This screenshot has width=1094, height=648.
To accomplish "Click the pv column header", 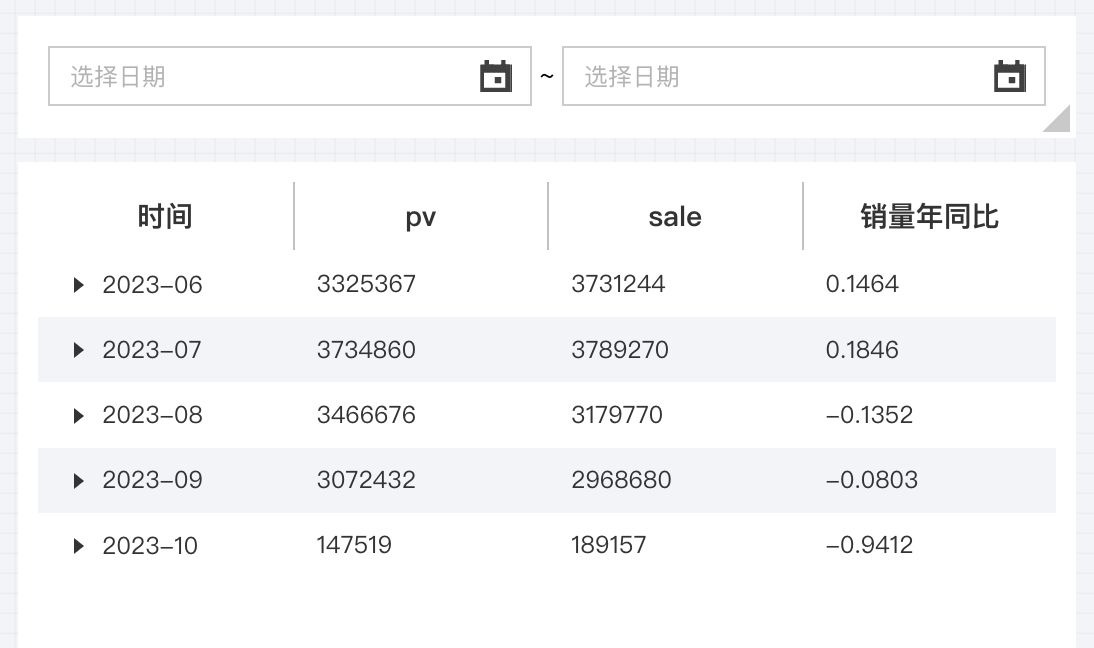I will [x=420, y=217].
